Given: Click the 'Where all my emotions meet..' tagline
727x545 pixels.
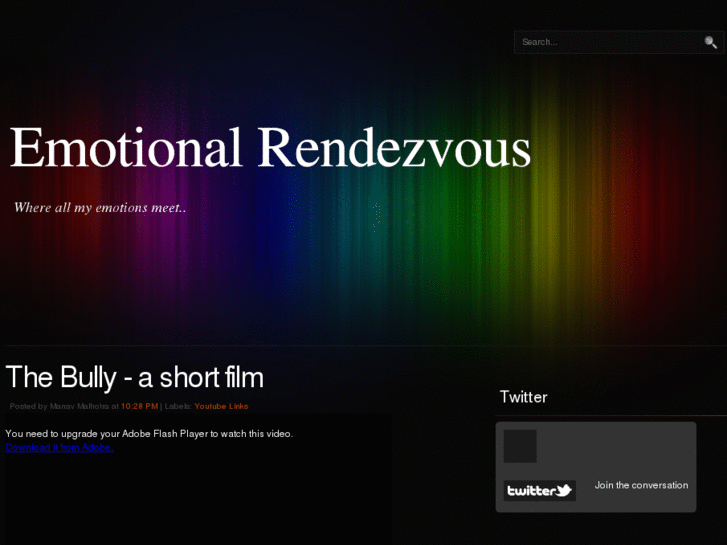Looking at the screenshot, I should tap(100, 207).
